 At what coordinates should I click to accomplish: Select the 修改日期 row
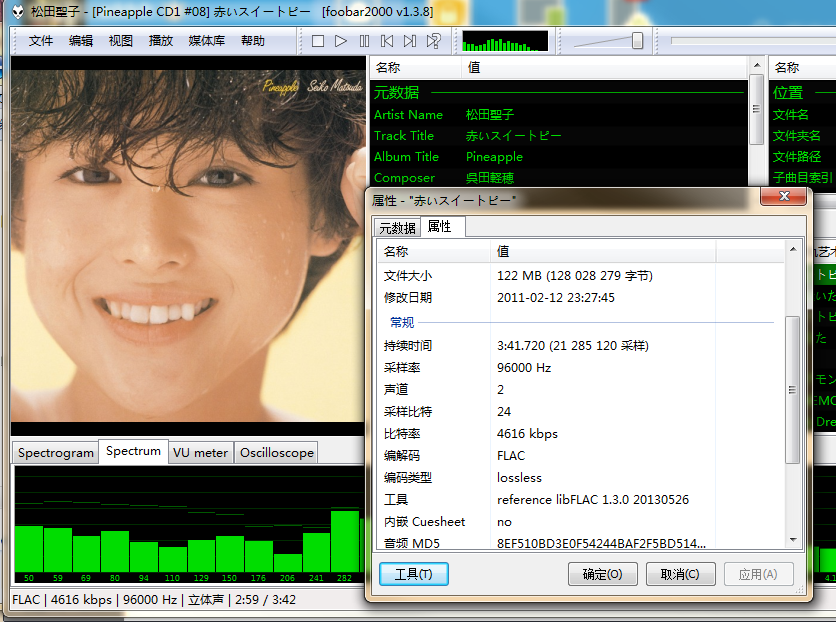pyautogui.click(x=581, y=297)
